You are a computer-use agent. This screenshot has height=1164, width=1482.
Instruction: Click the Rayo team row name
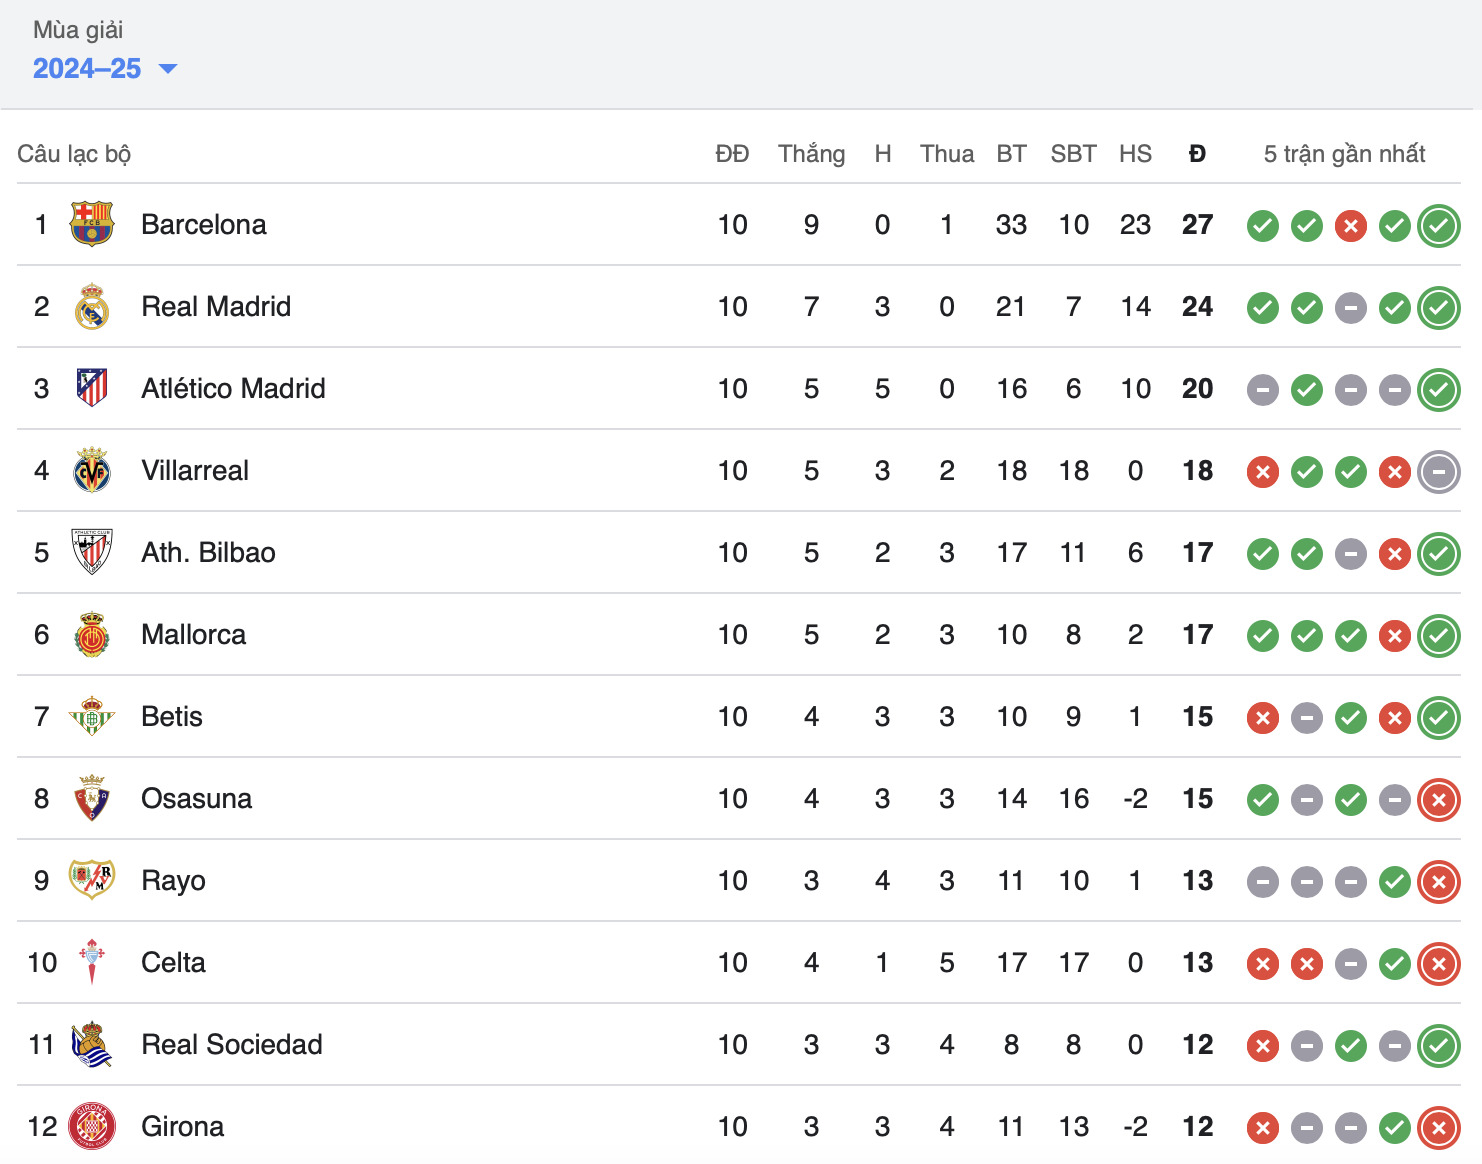tap(174, 880)
